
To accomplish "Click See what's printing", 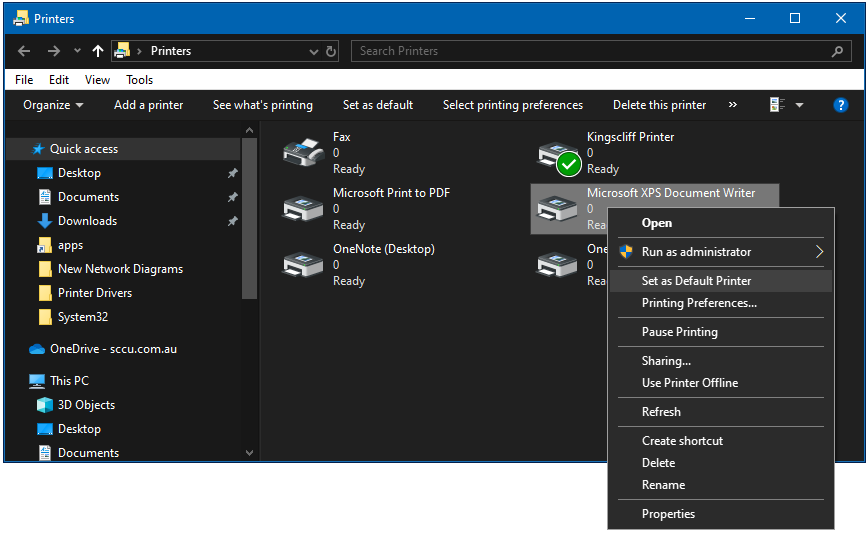I will point(263,105).
